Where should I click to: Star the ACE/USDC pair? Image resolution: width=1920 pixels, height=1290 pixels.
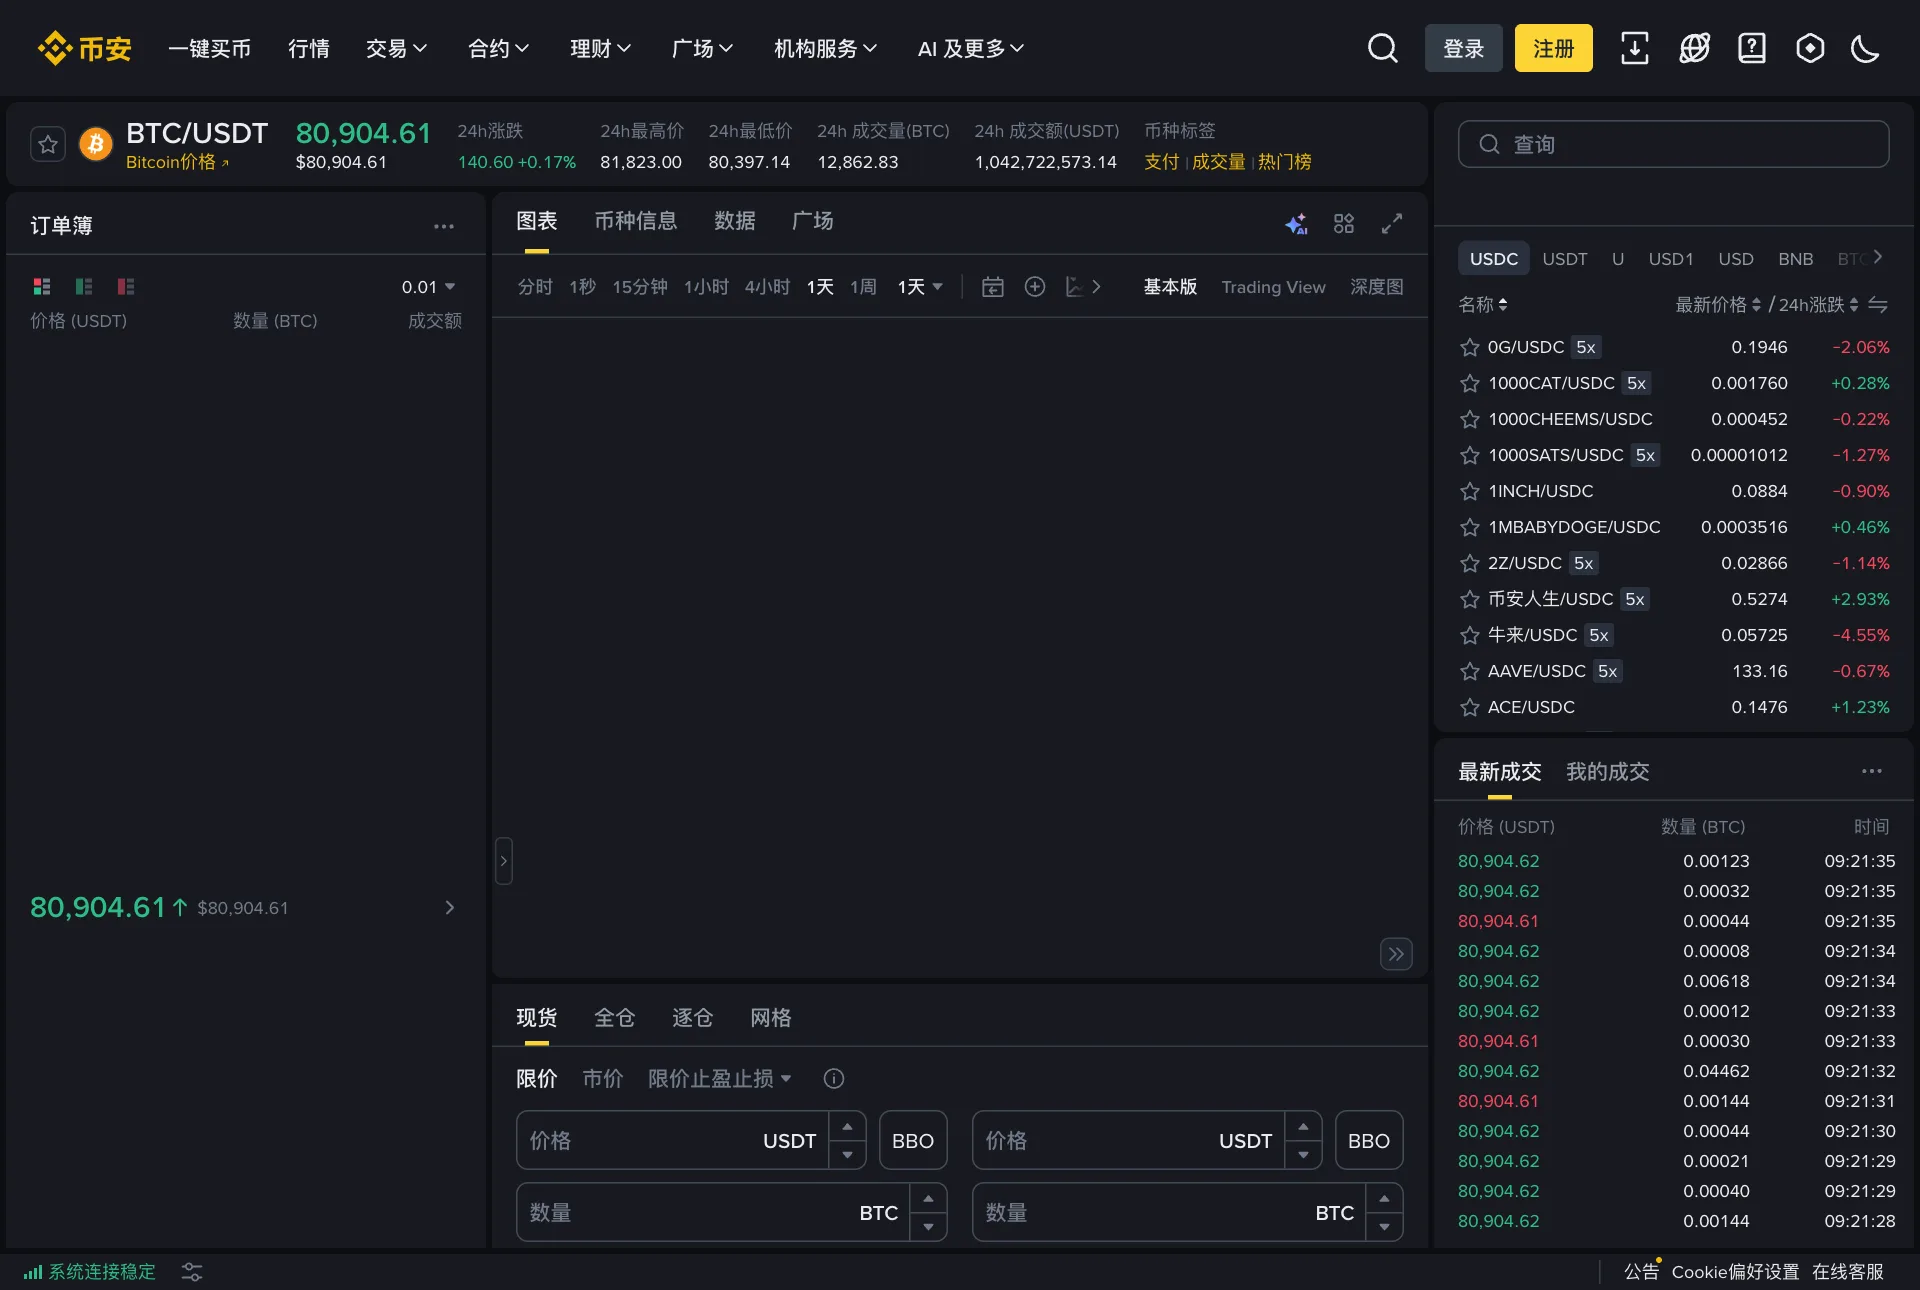coord(1470,707)
